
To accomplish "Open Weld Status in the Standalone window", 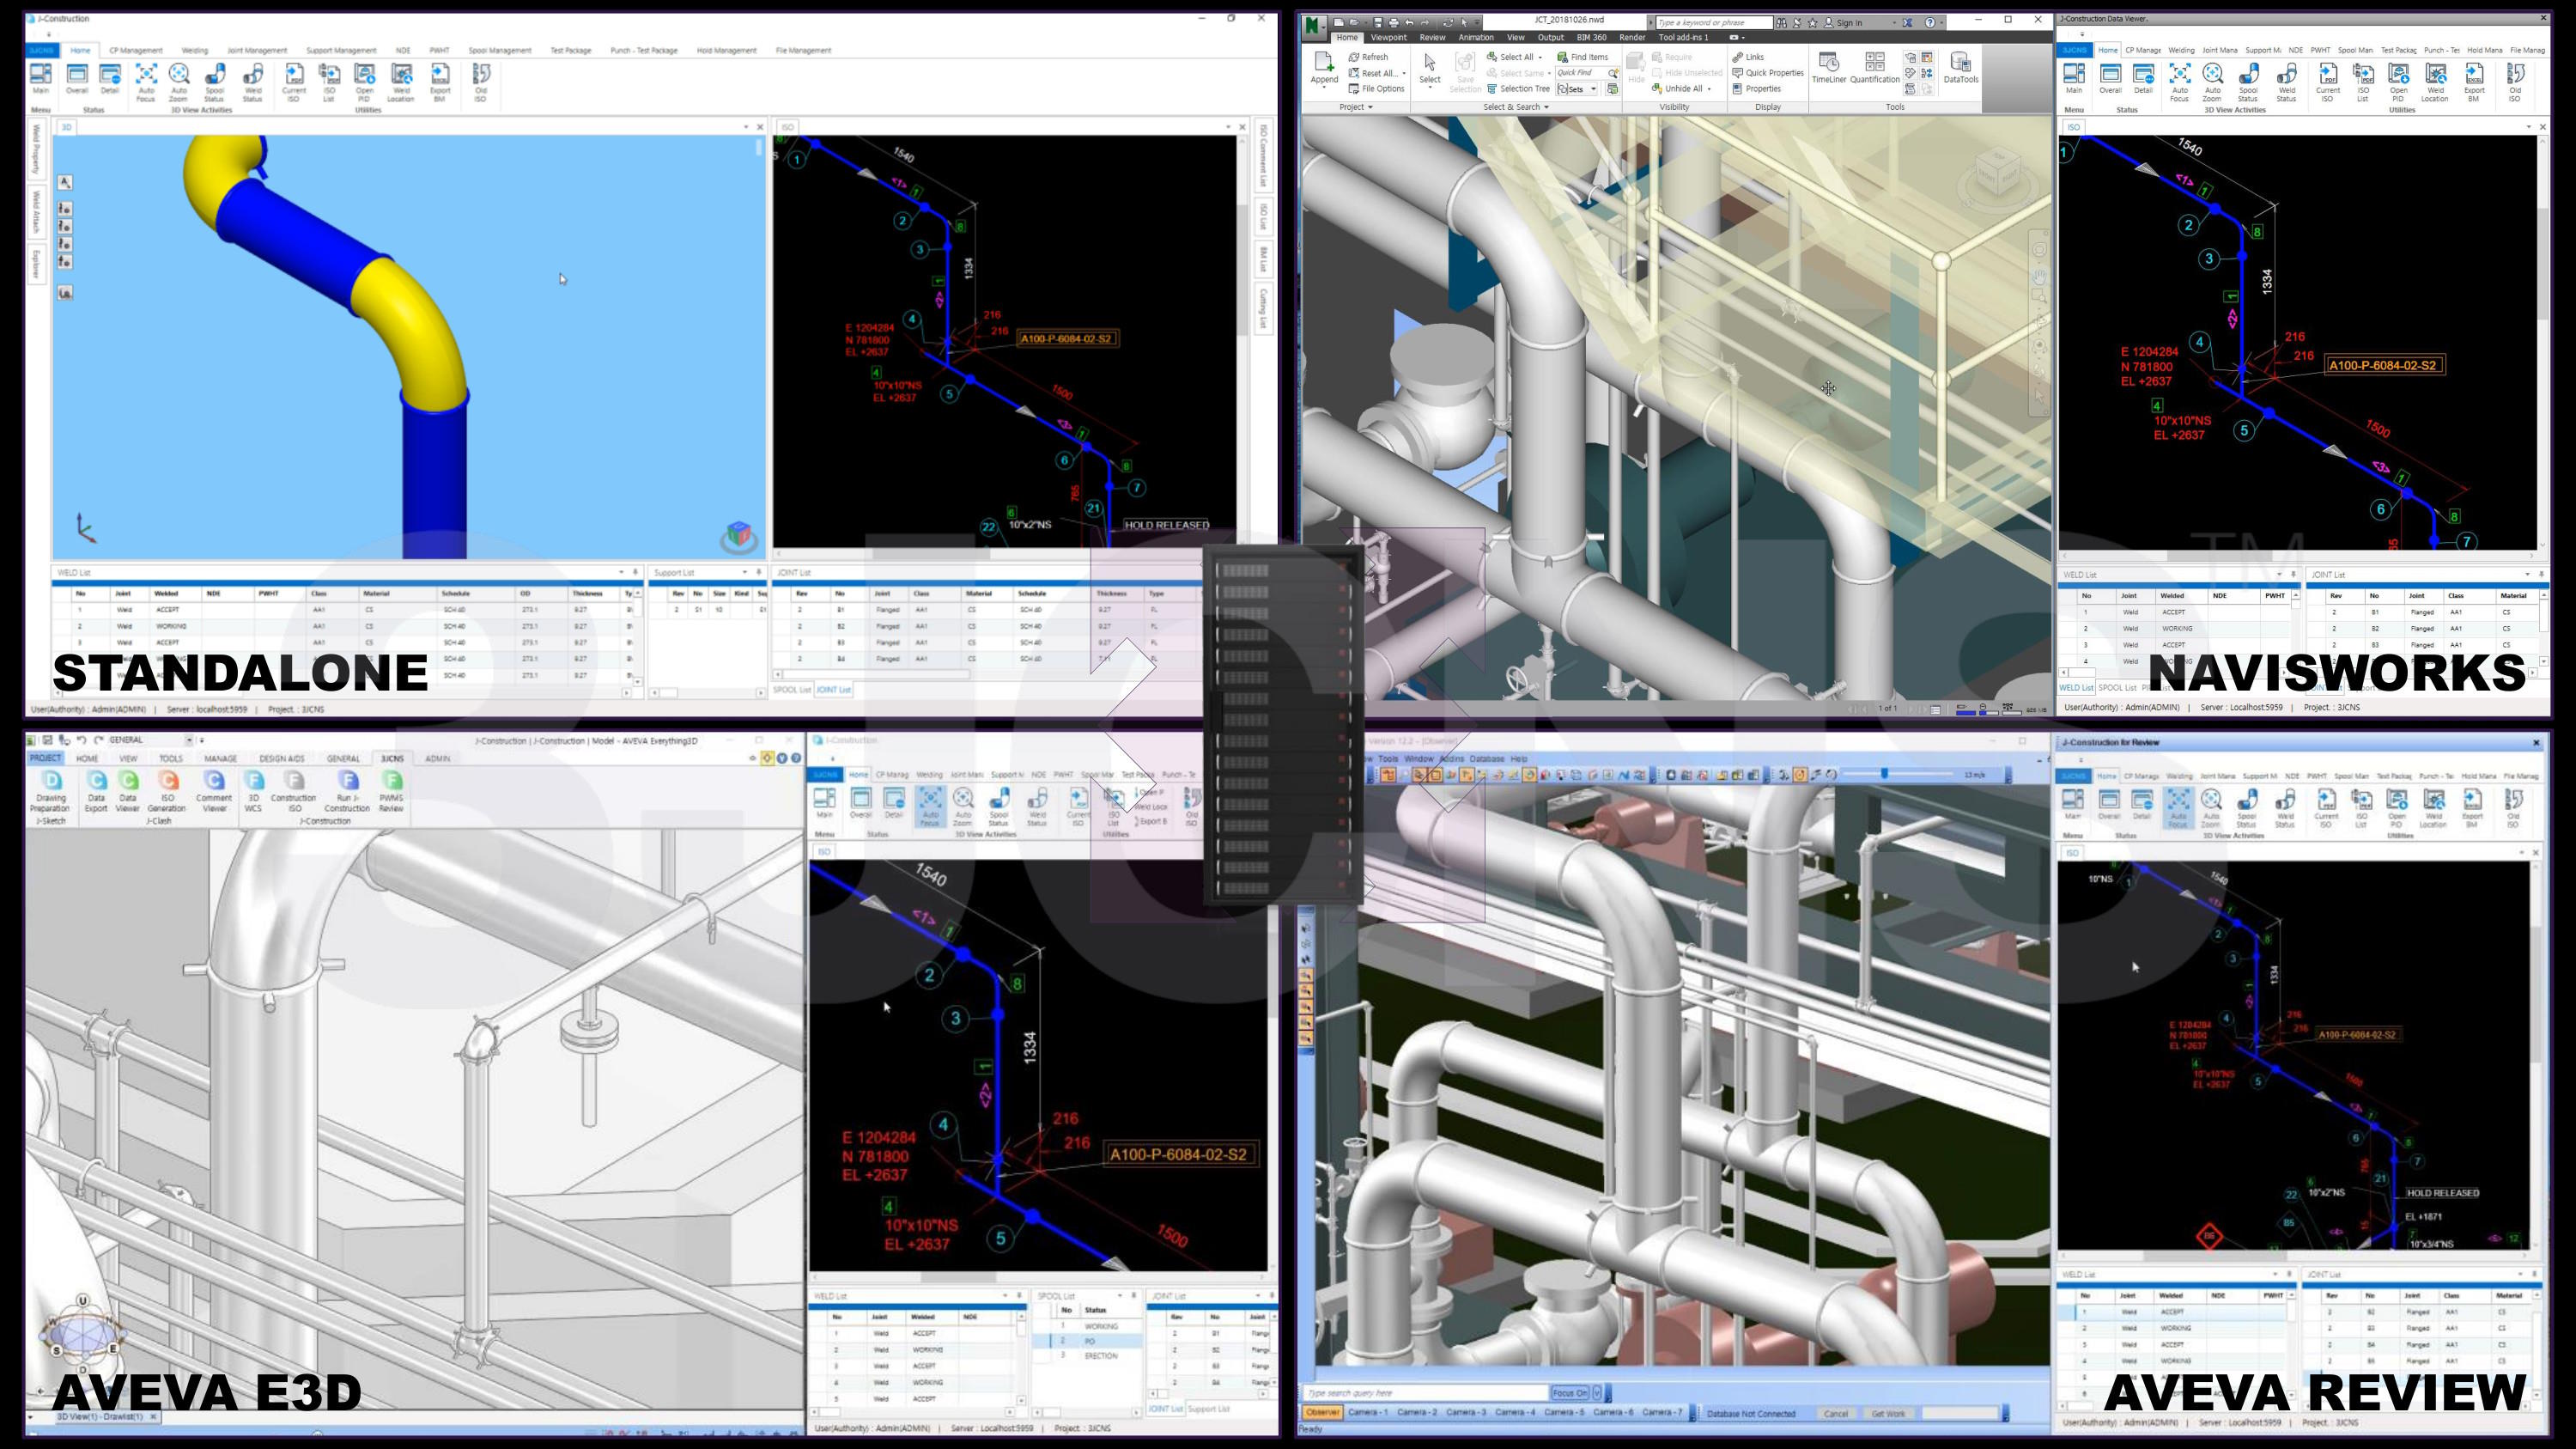I will [253, 82].
